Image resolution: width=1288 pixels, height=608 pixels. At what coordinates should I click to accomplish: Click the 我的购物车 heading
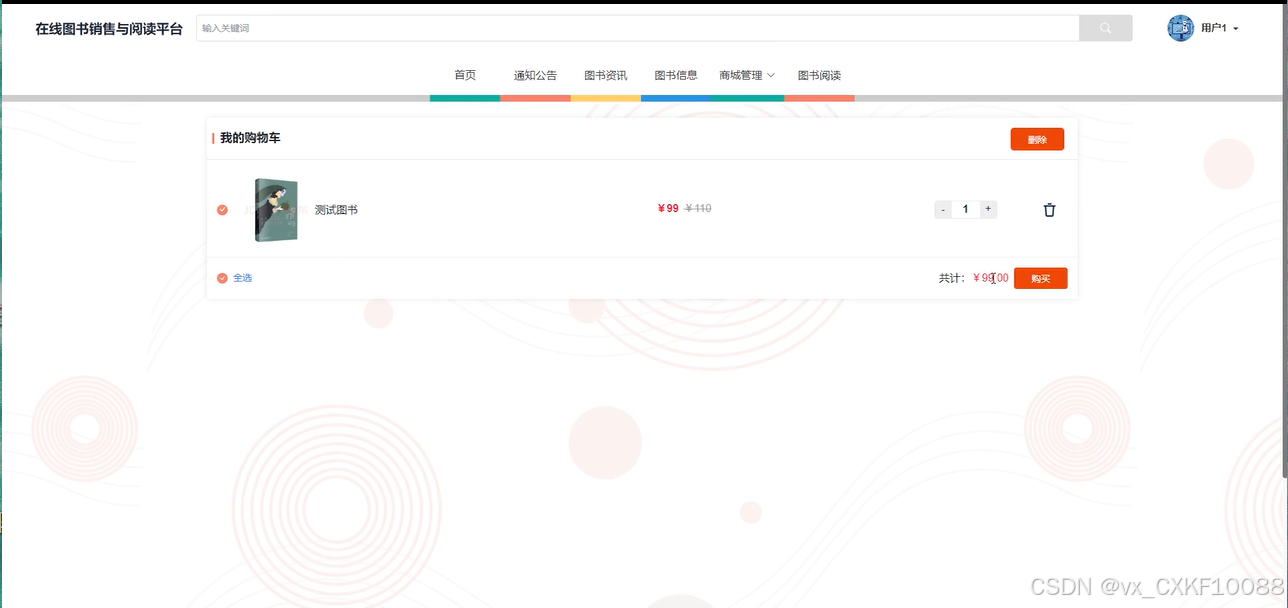[250, 138]
